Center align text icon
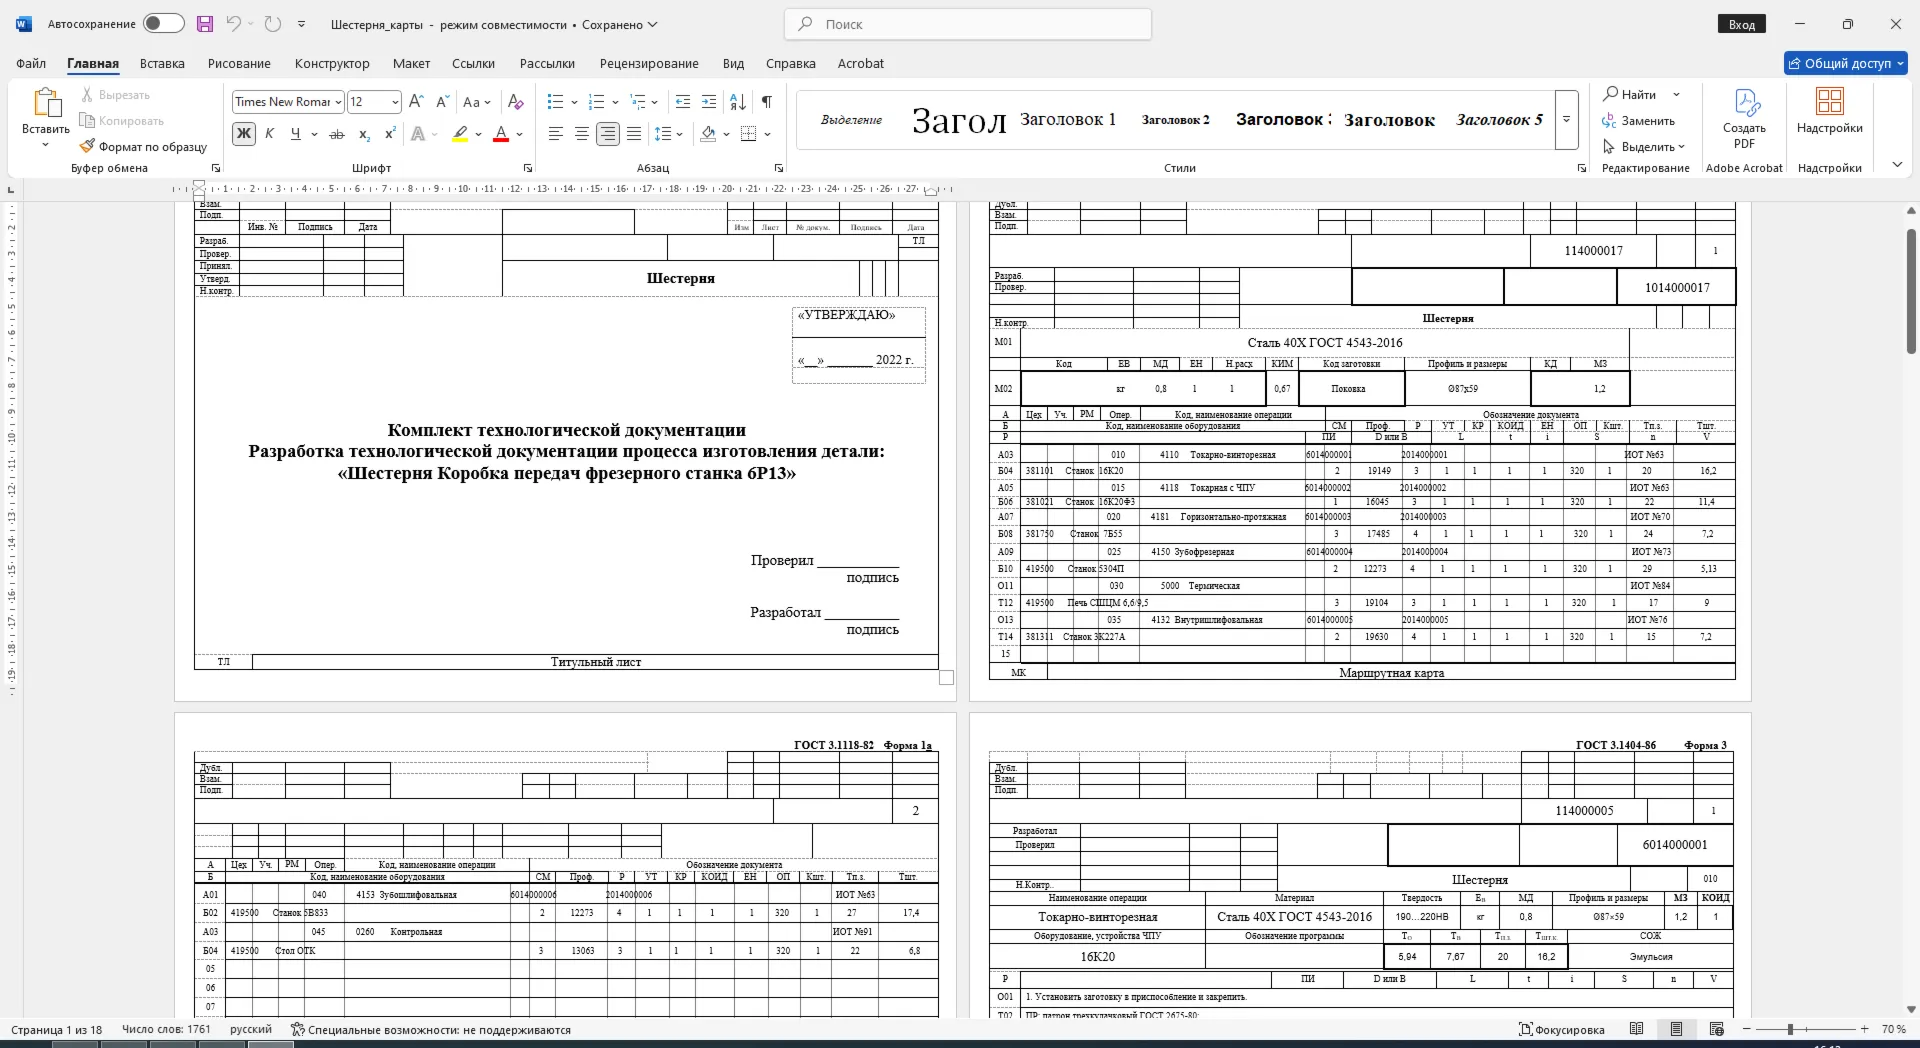Screen dimensions: 1920x1048 [581, 134]
